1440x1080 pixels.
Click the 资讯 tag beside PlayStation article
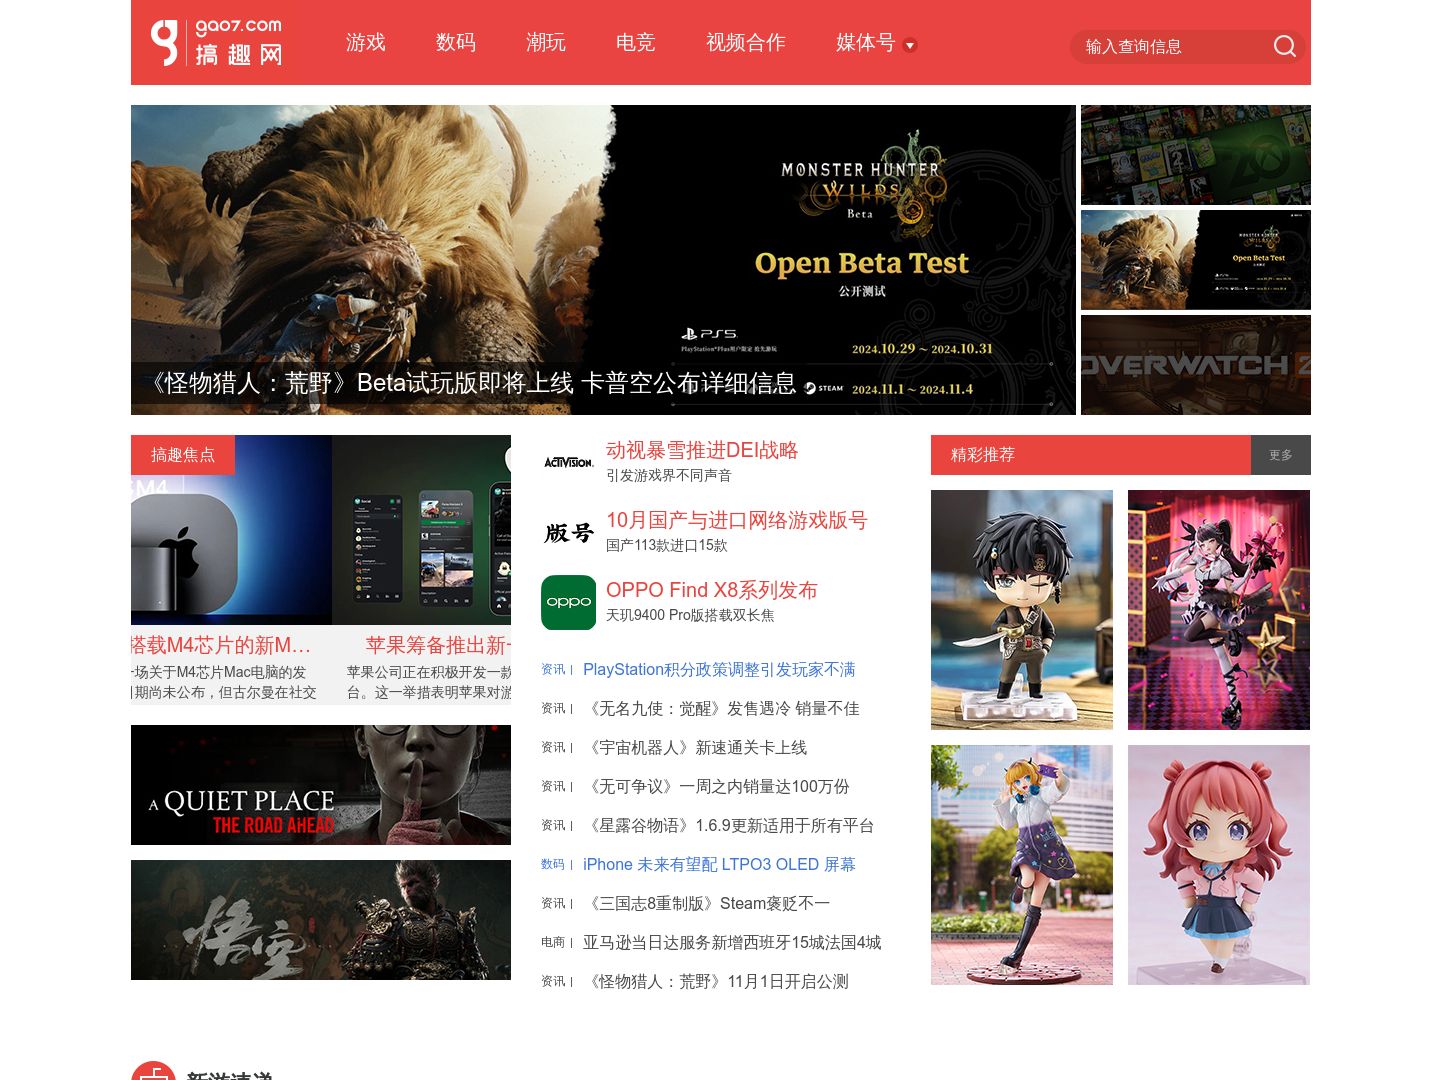pyautogui.click(x=553, y=669)
